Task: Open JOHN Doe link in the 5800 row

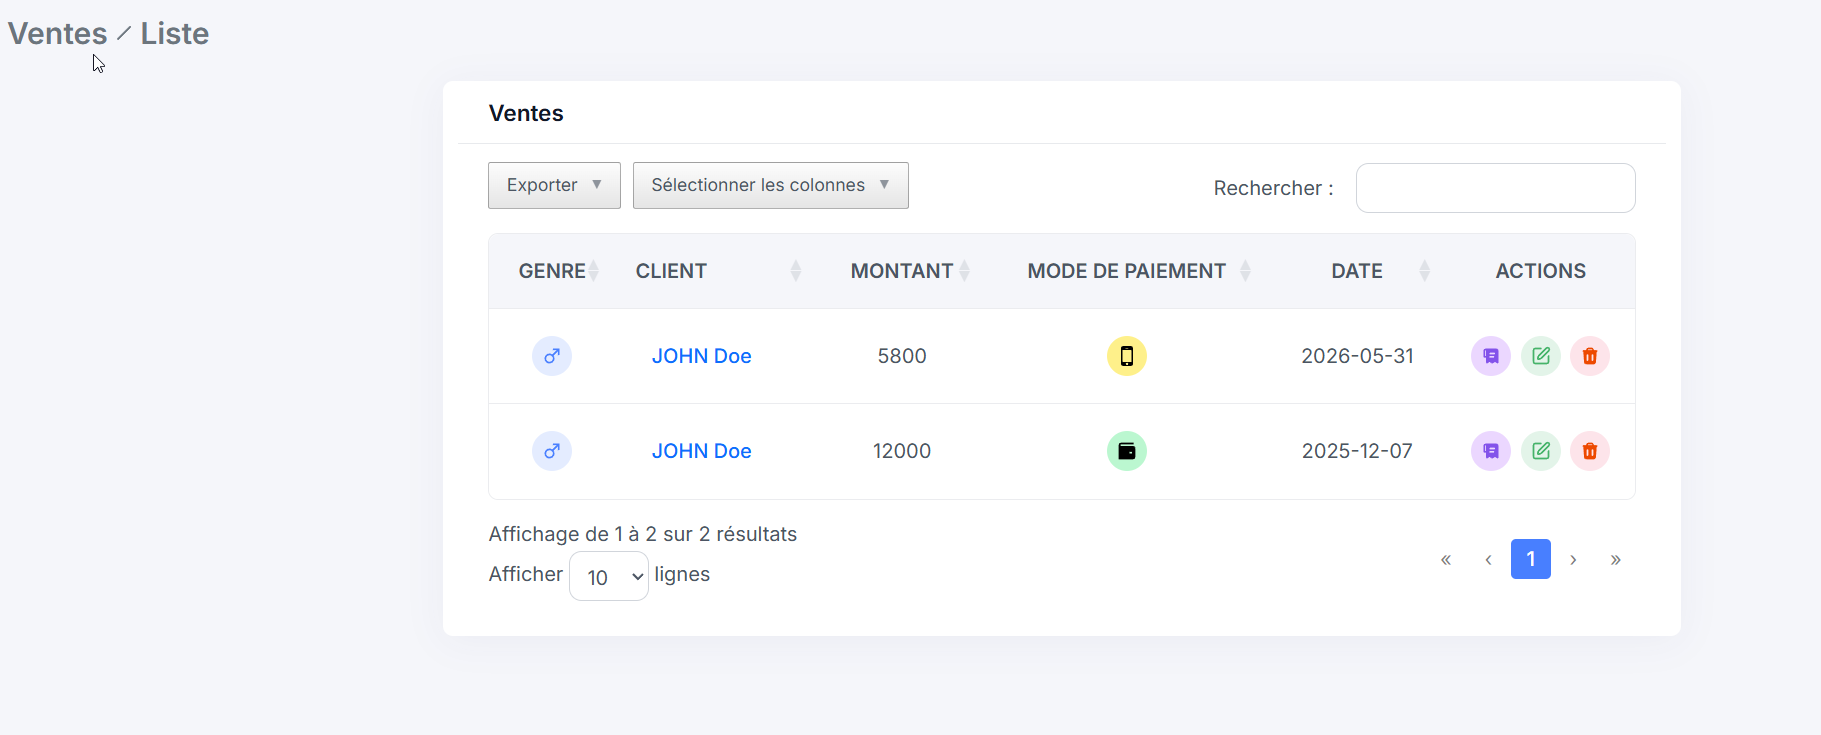Action: point(701,356)
